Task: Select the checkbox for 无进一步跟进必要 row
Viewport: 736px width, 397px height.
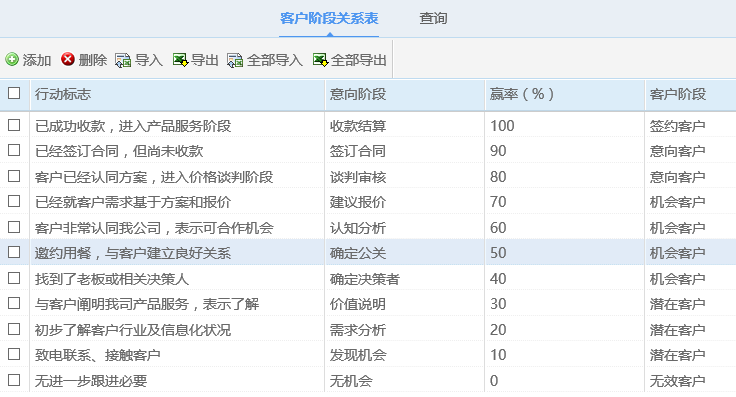Action: click(14, 380)
